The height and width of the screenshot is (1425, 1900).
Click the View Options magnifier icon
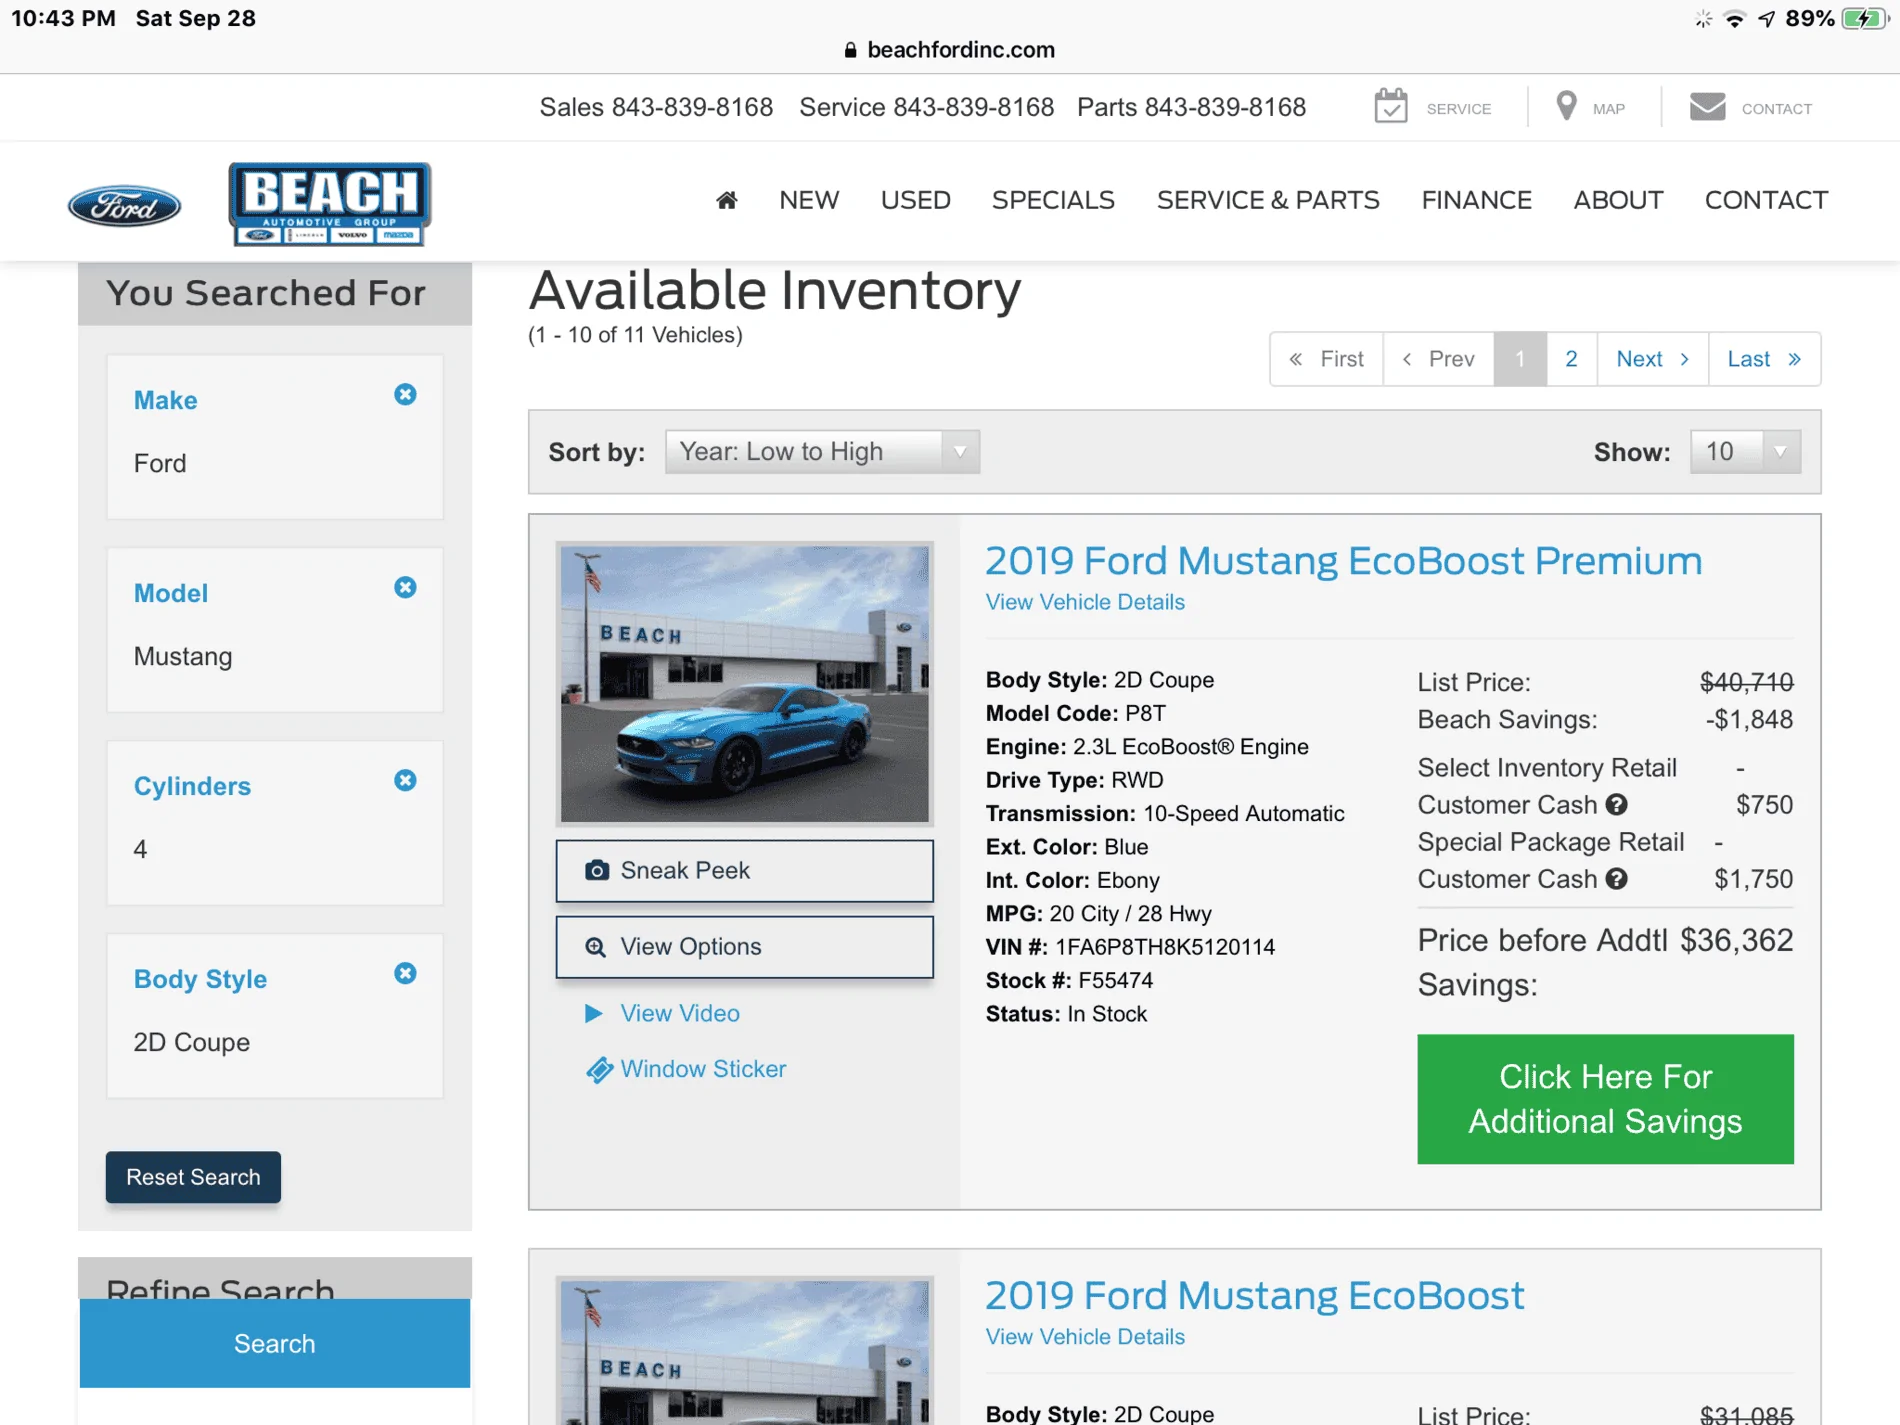(595, 947)
